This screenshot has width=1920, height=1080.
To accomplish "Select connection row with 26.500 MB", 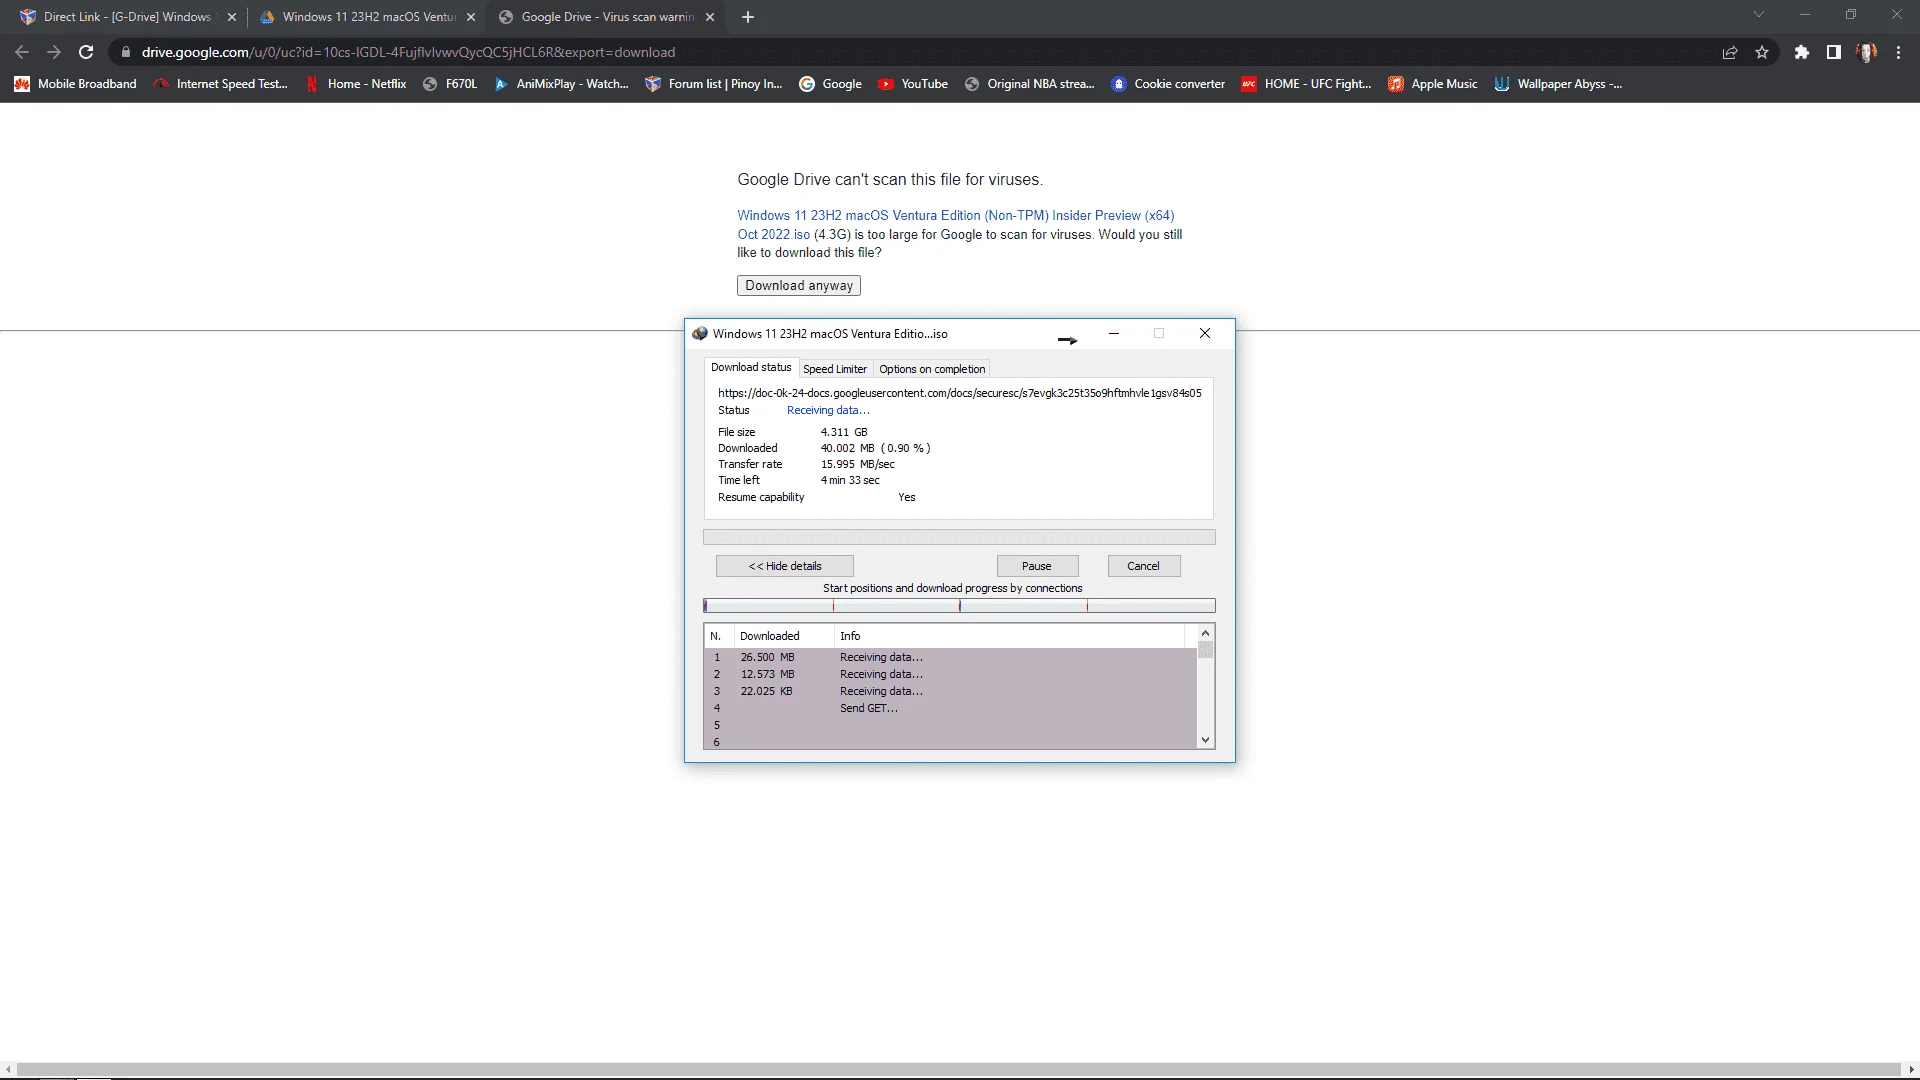I will pos(950,658).
